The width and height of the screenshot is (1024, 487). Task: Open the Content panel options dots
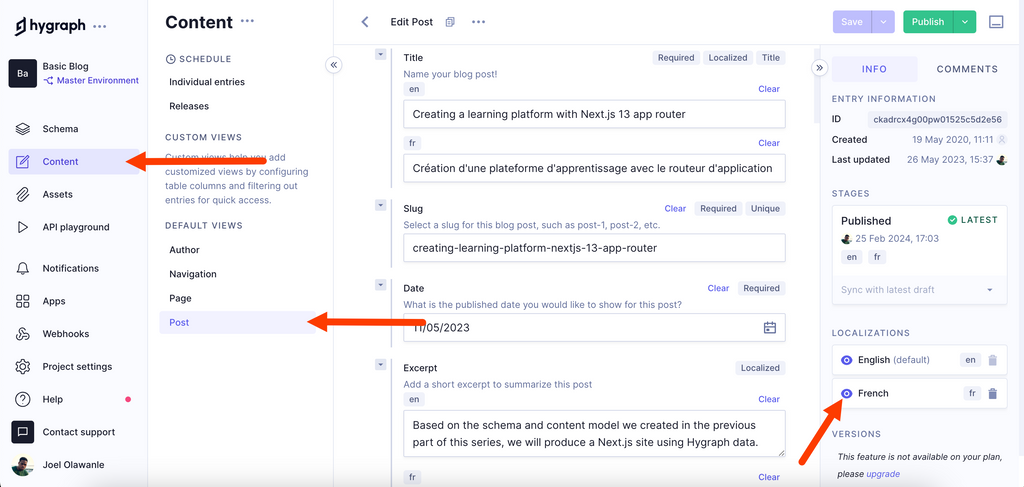pyautogui.click(x=247, y=22)
